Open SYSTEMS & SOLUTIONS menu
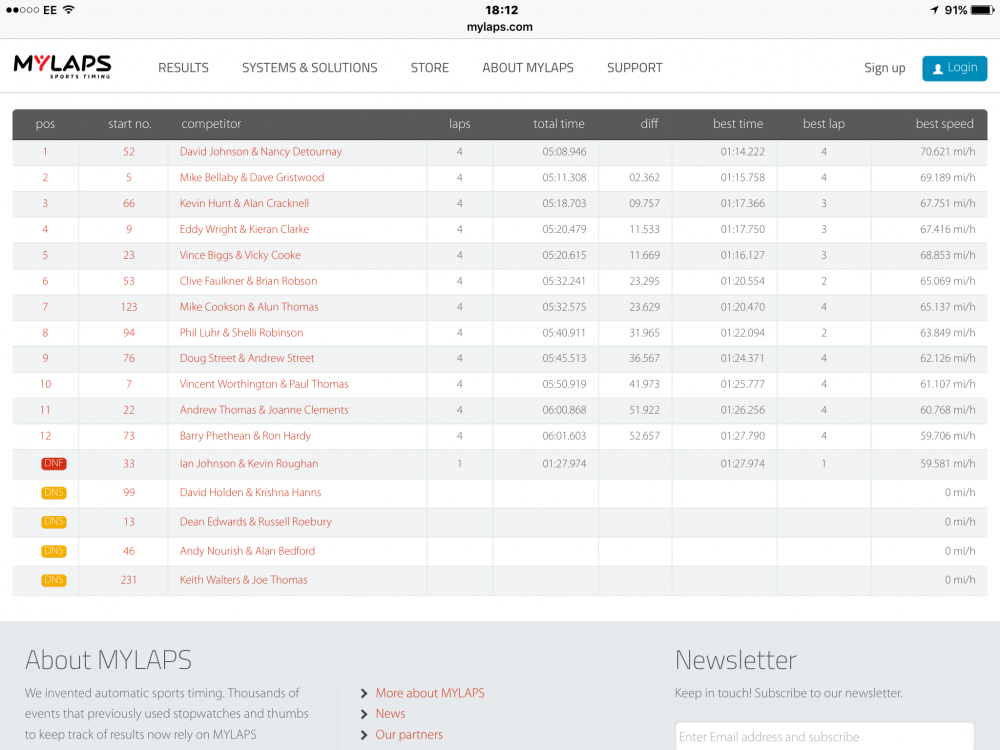1000x750 pixels. tap(309, 68)
